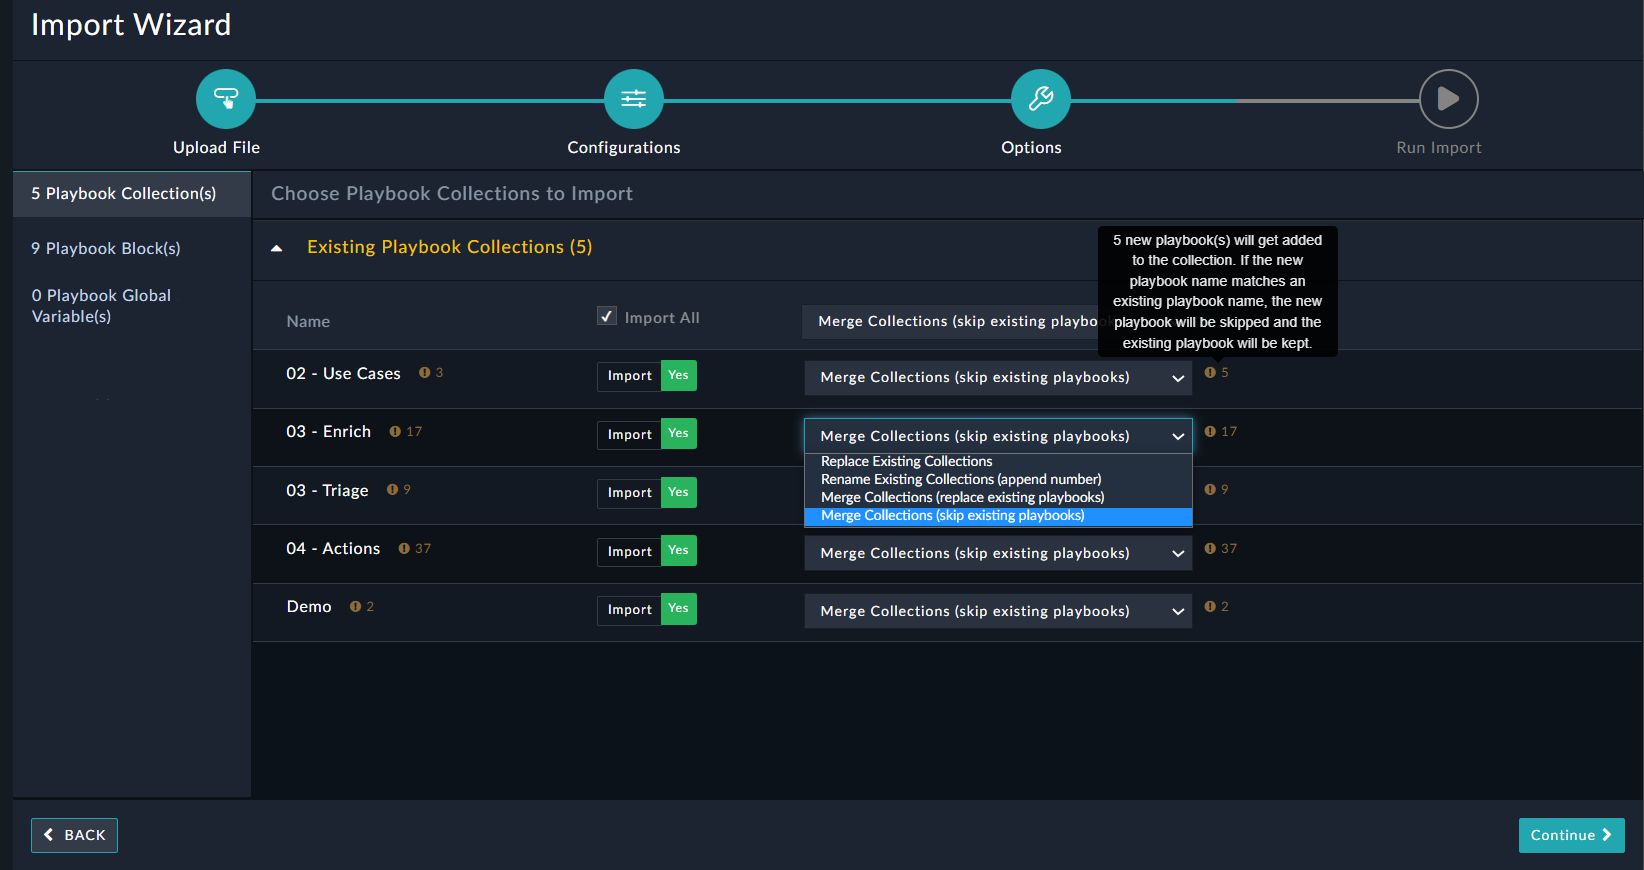1644x870 pixels.
Task: Click info icon beside 03 - Triage name
Action: (x=393, y=490)
